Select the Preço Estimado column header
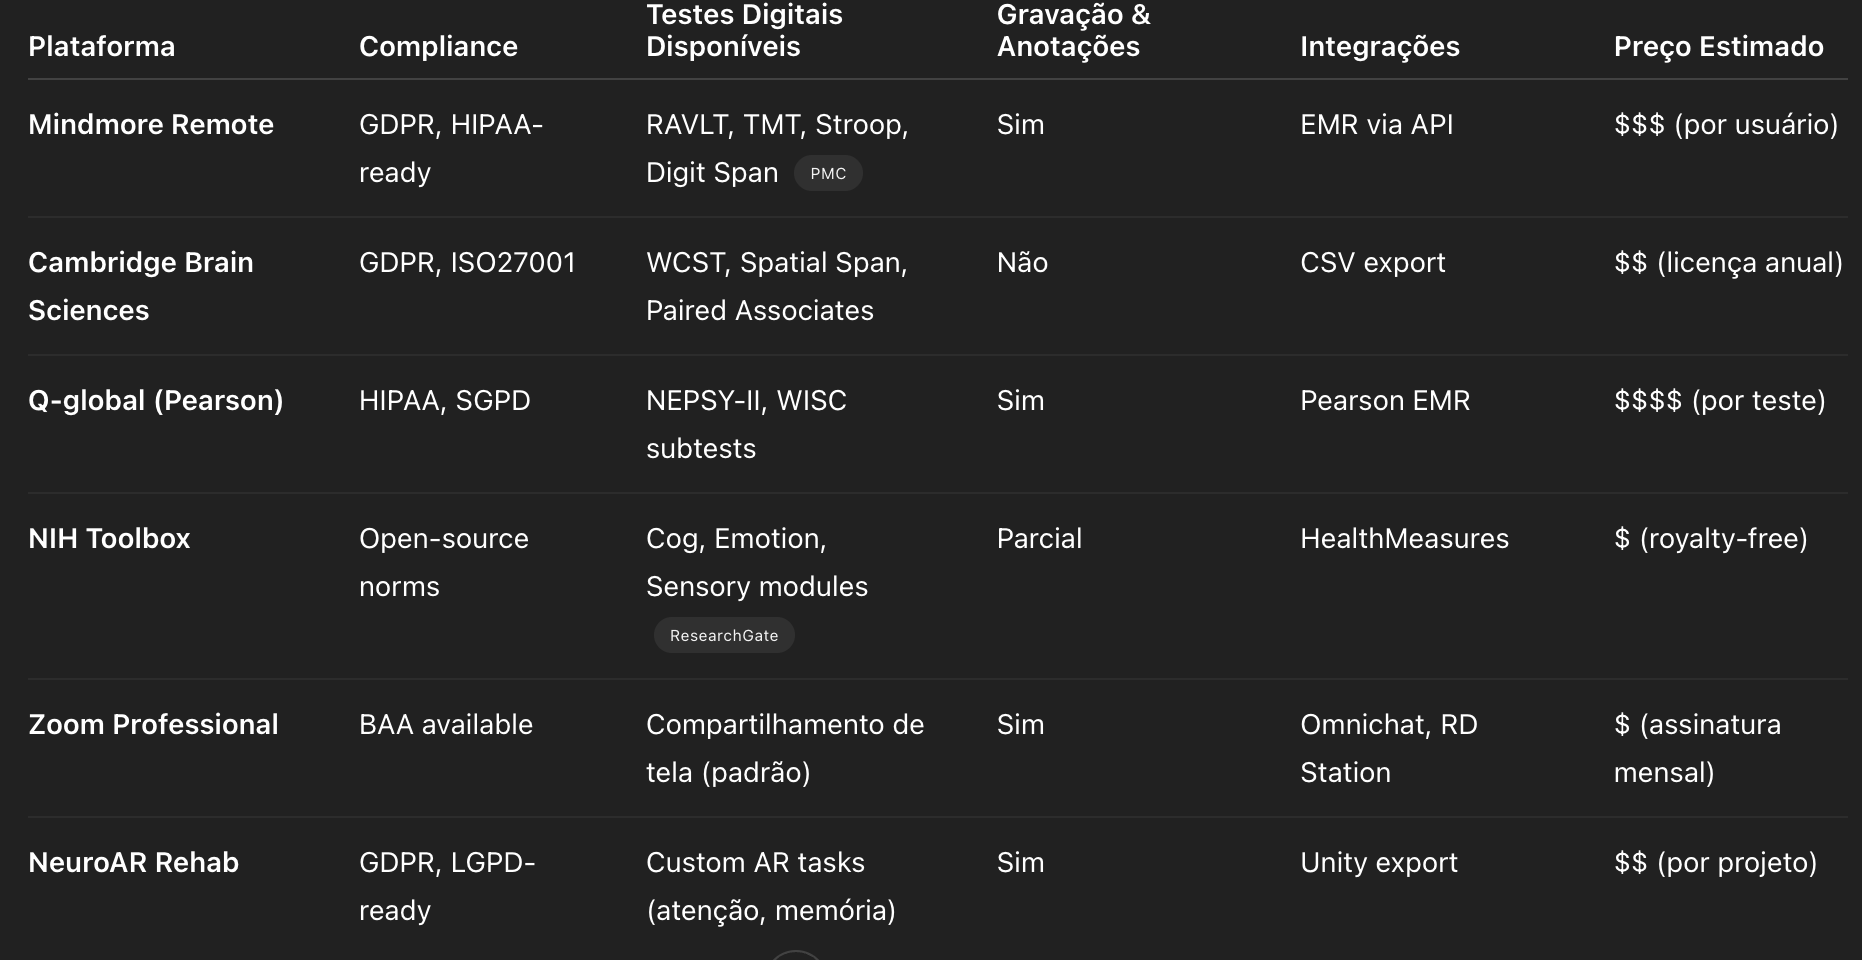The height and width of the screenshot is (960, 1862). coord(1719,46)
